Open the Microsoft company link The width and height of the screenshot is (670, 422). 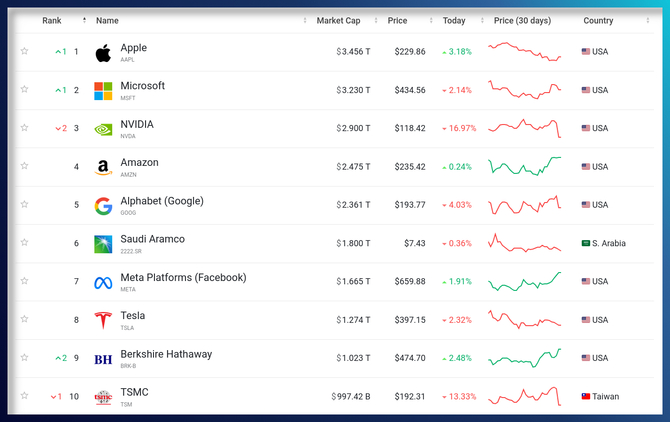pyautogui.click(x=142, y=86)
